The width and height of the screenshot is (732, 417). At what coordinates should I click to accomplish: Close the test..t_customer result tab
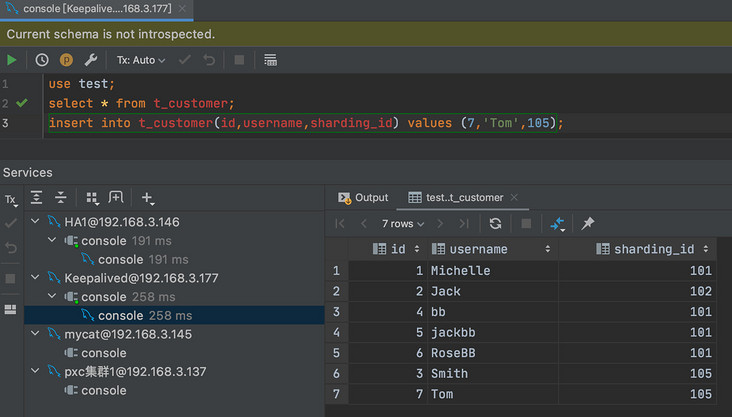tap(514, 198)
